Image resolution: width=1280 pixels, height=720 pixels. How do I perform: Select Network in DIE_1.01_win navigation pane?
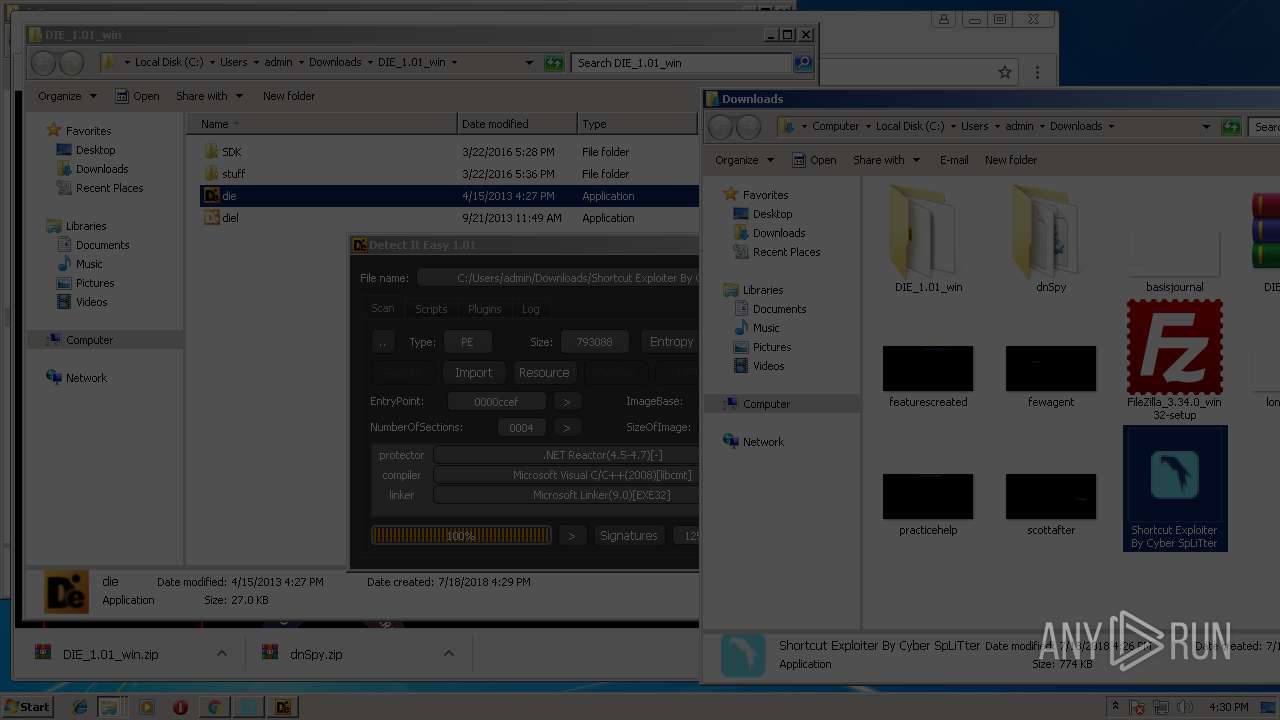click(x=86, y=378)
